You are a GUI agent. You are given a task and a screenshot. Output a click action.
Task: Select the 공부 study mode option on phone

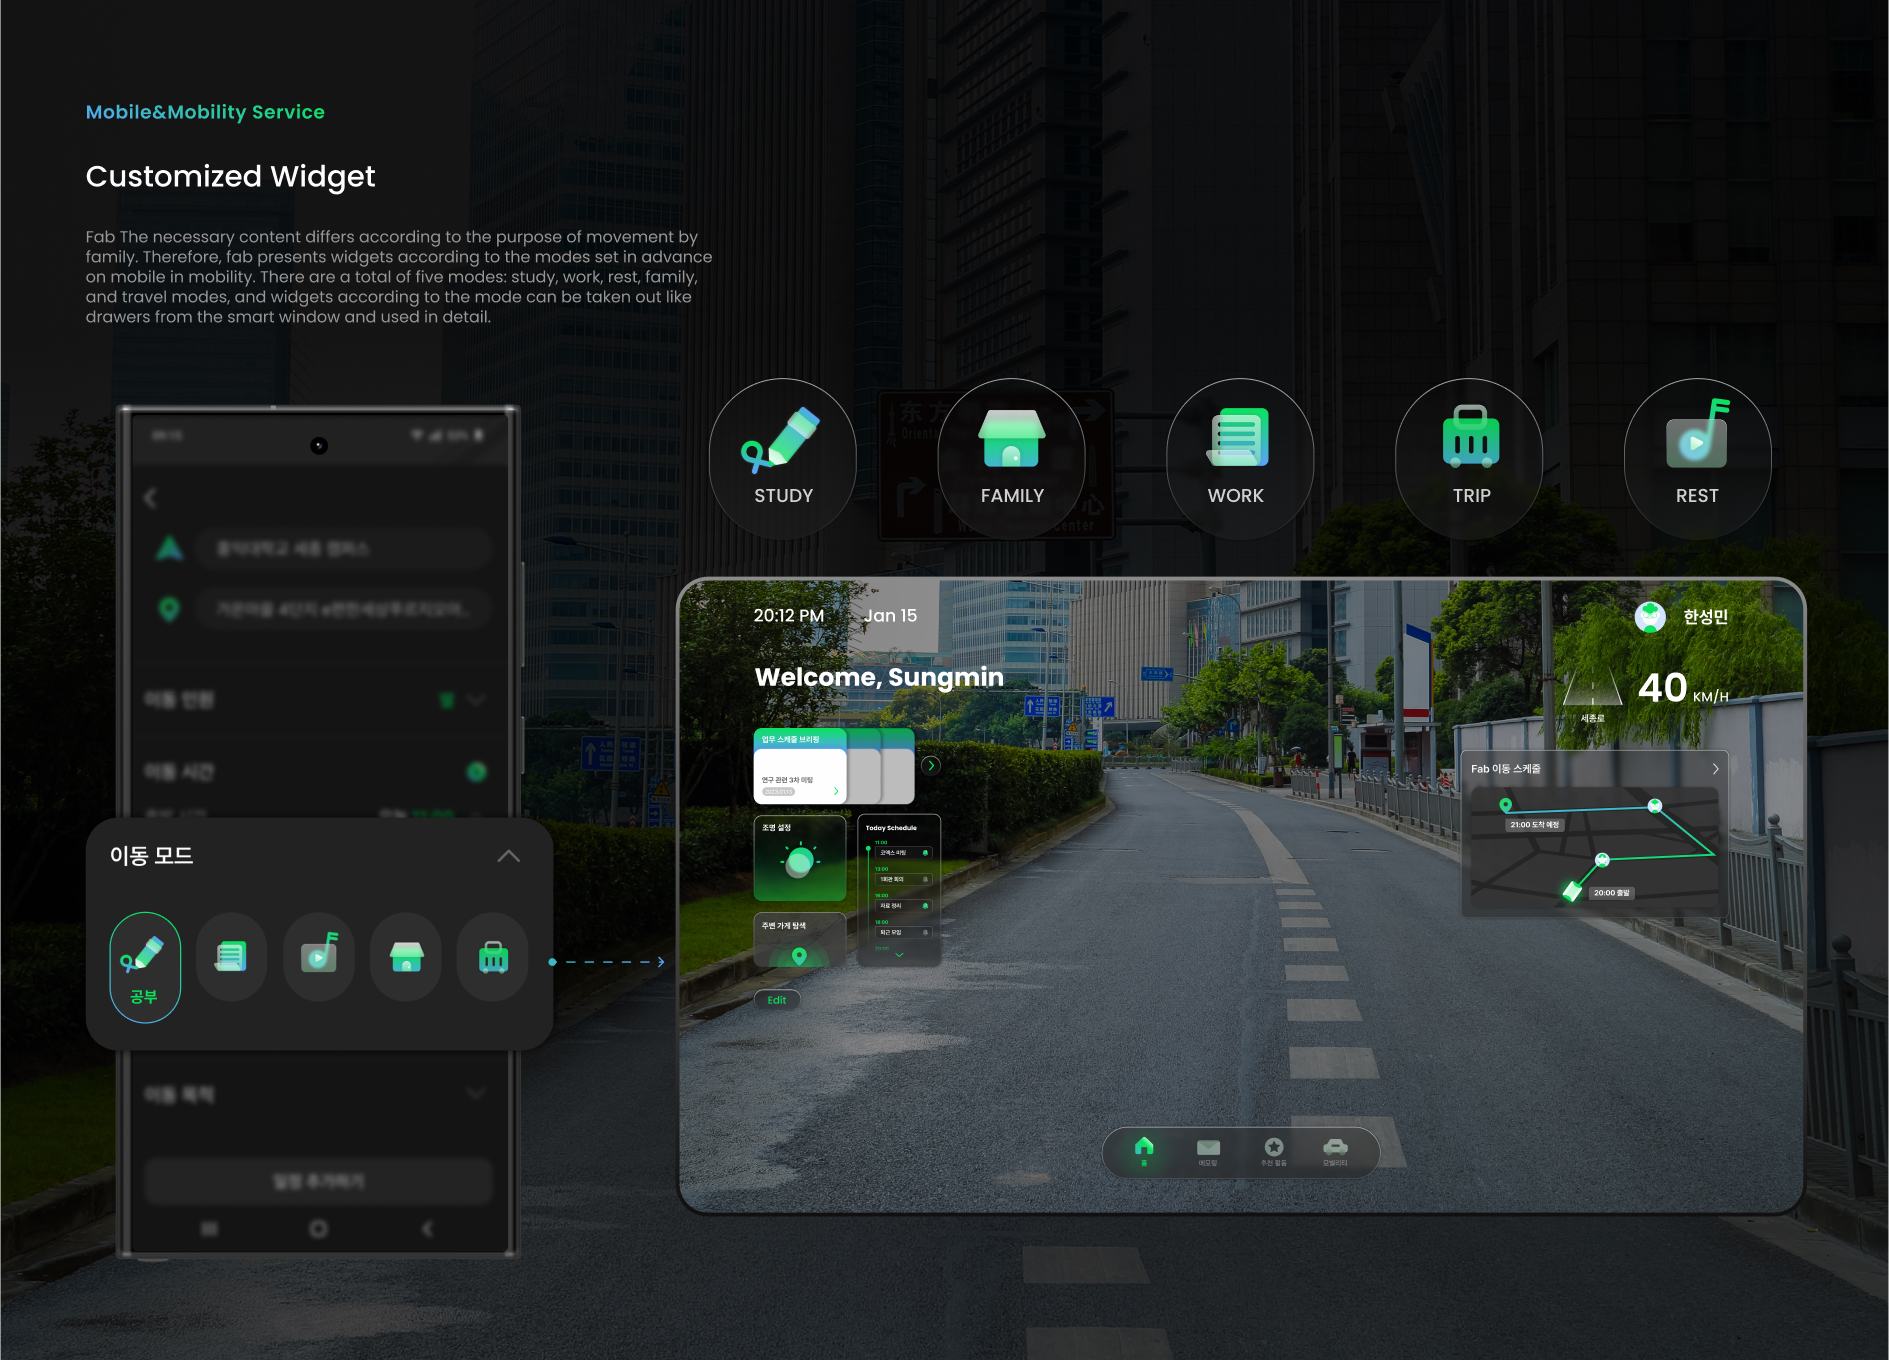[x=145, y=966]
